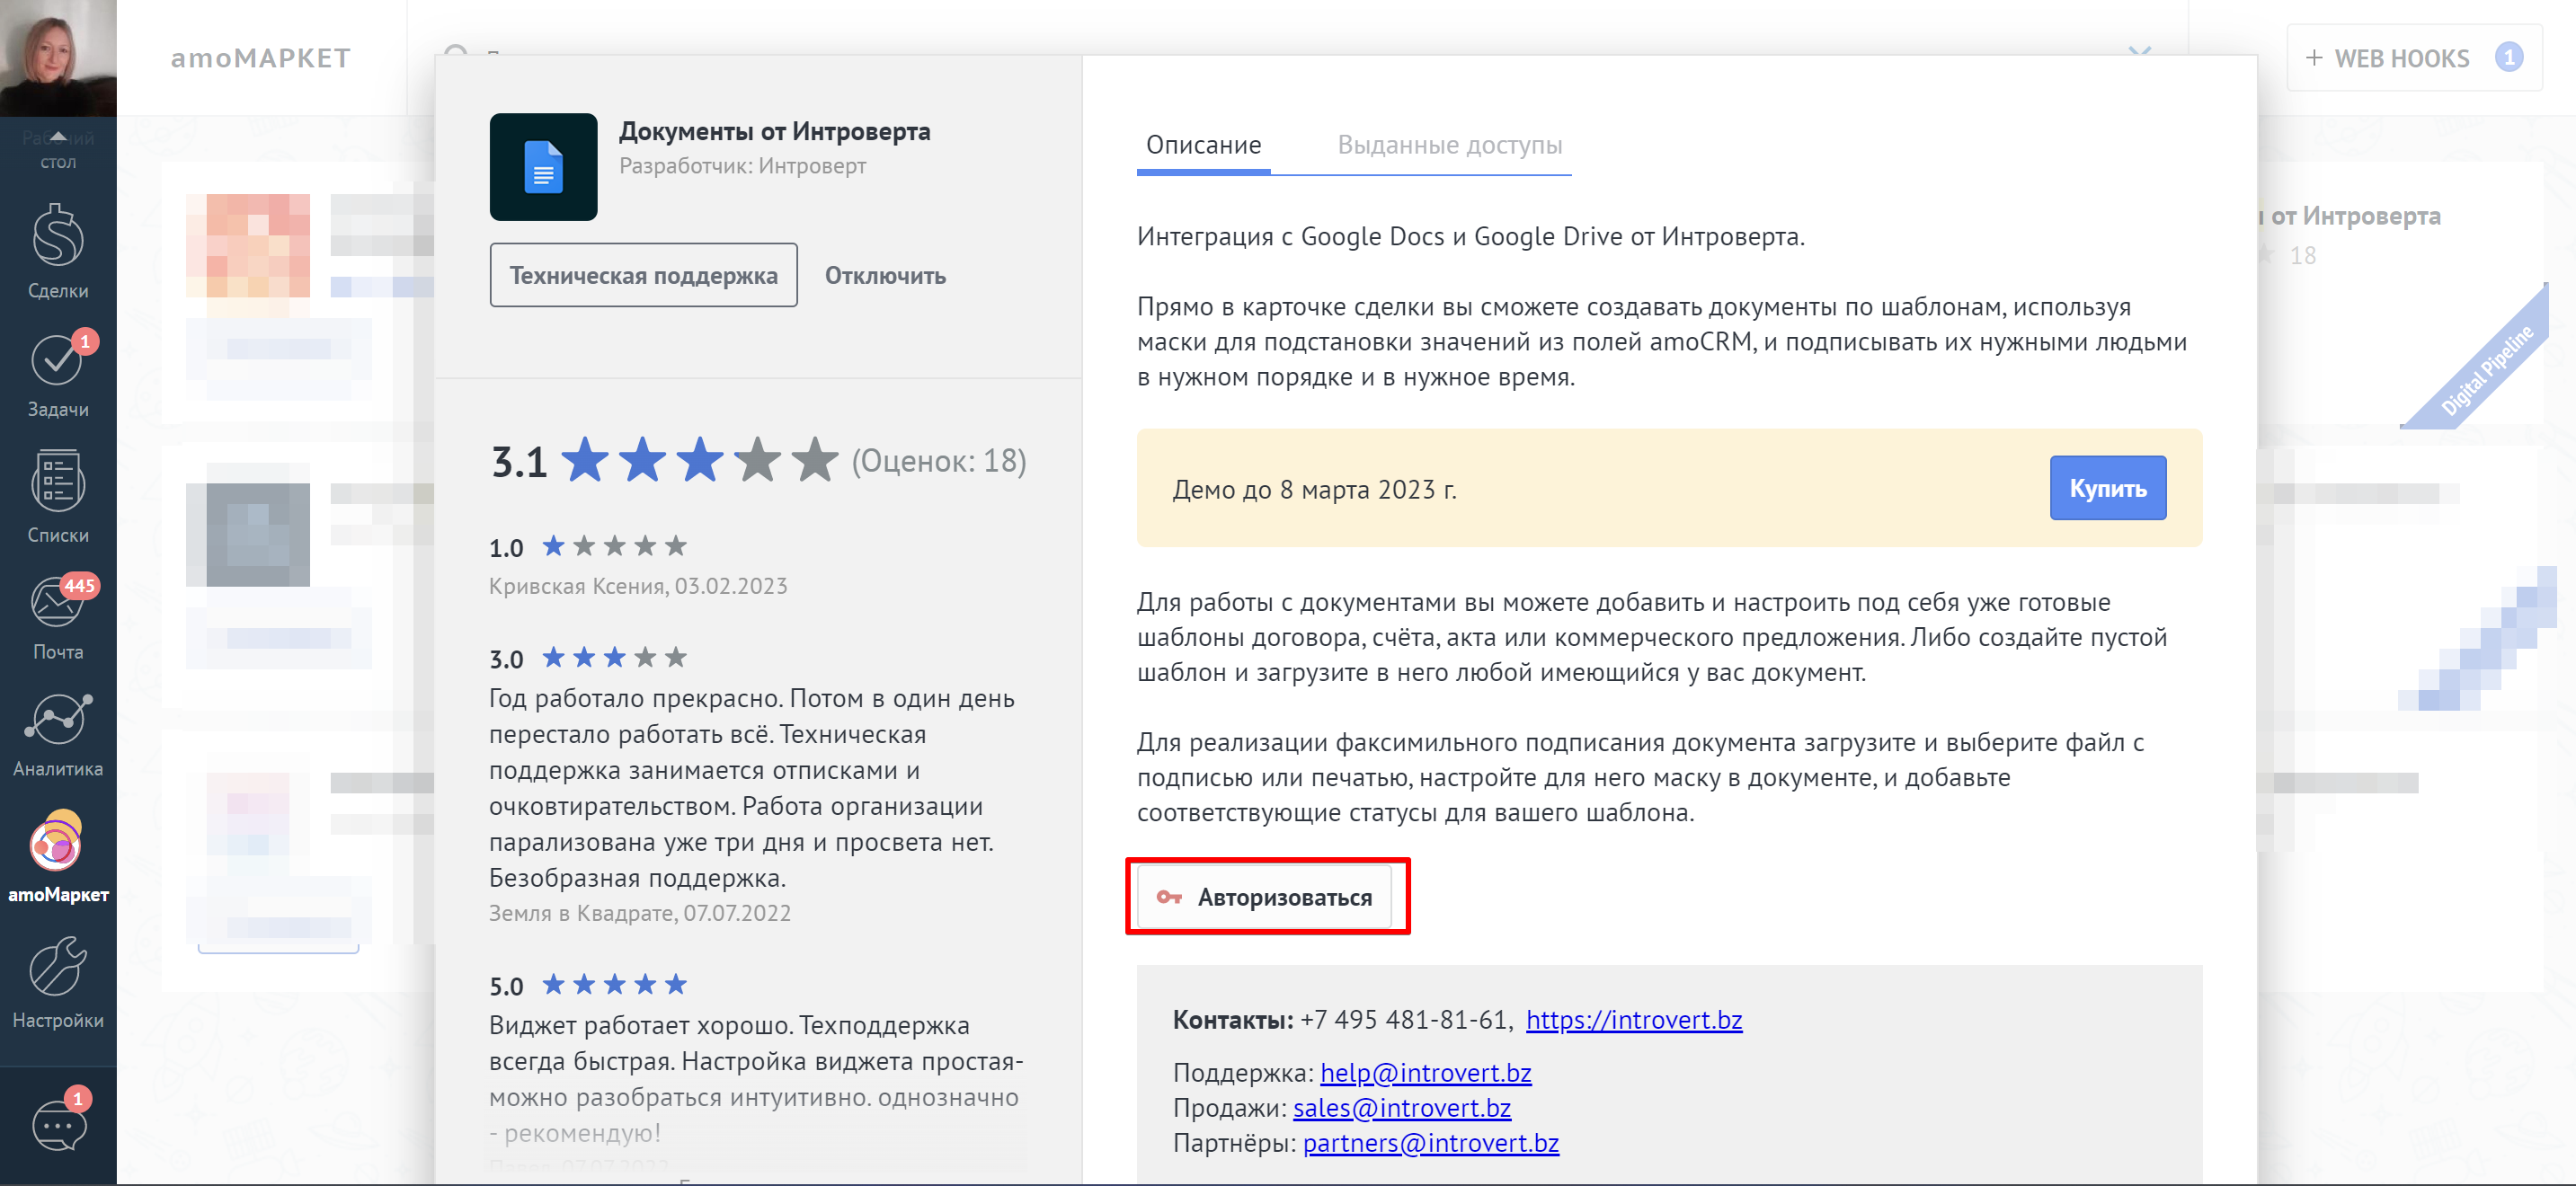Open Настройки in sidebar
Image resolution: width=2576 pixels, height=1186 pixels.
(58, 982)
